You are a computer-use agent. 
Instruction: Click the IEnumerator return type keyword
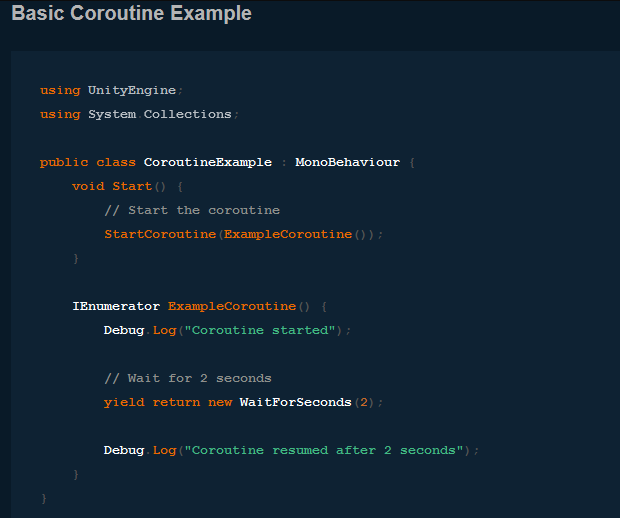[115, 306]
